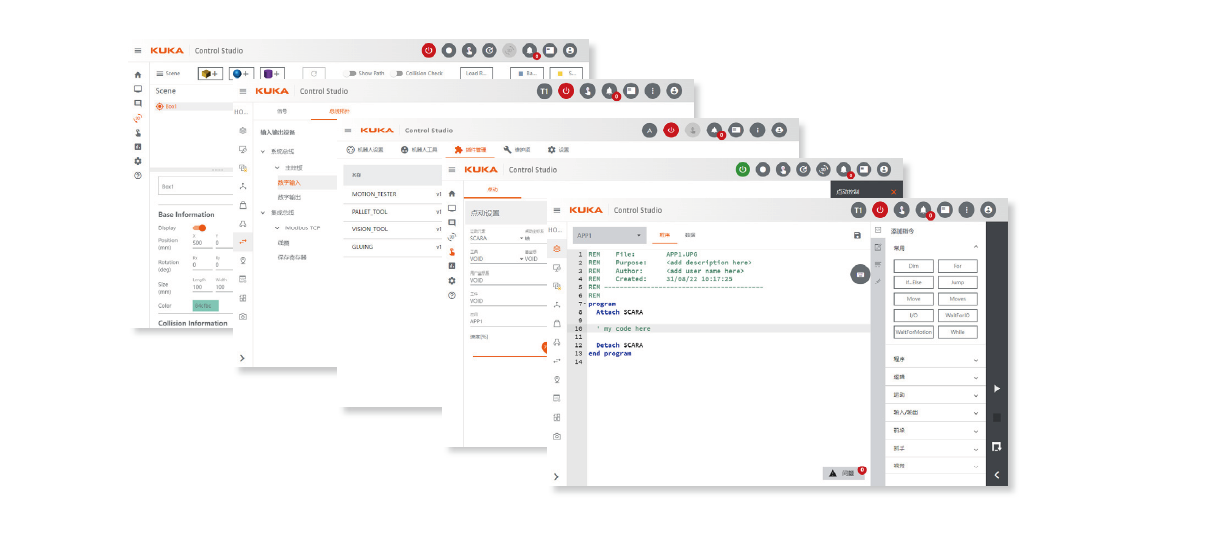Toggle Collision Check switch in rearmost window
The image size is (1208, 537).
tap(398, 73)
